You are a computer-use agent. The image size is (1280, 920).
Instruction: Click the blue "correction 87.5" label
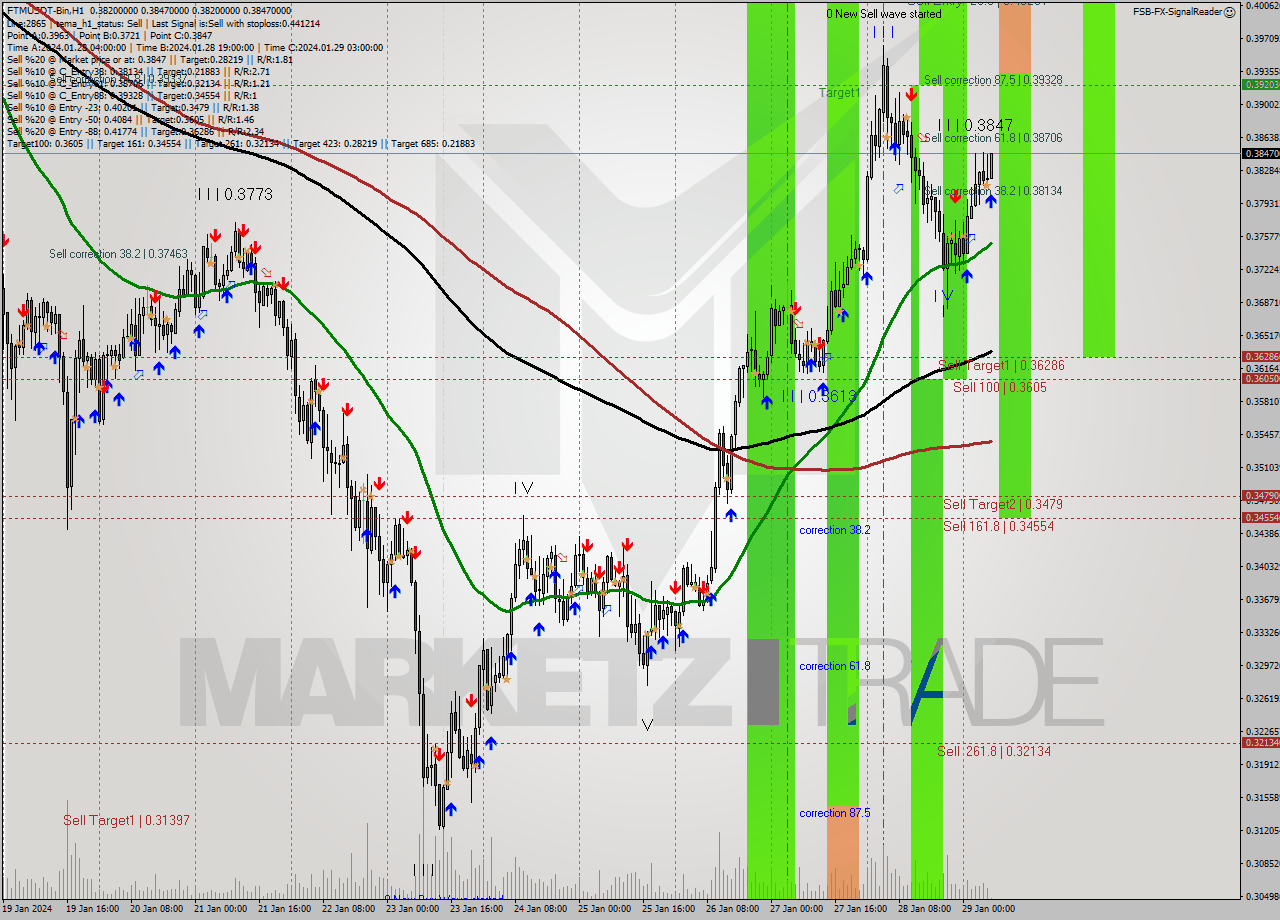pyautogui.click(x=834, y=813)
